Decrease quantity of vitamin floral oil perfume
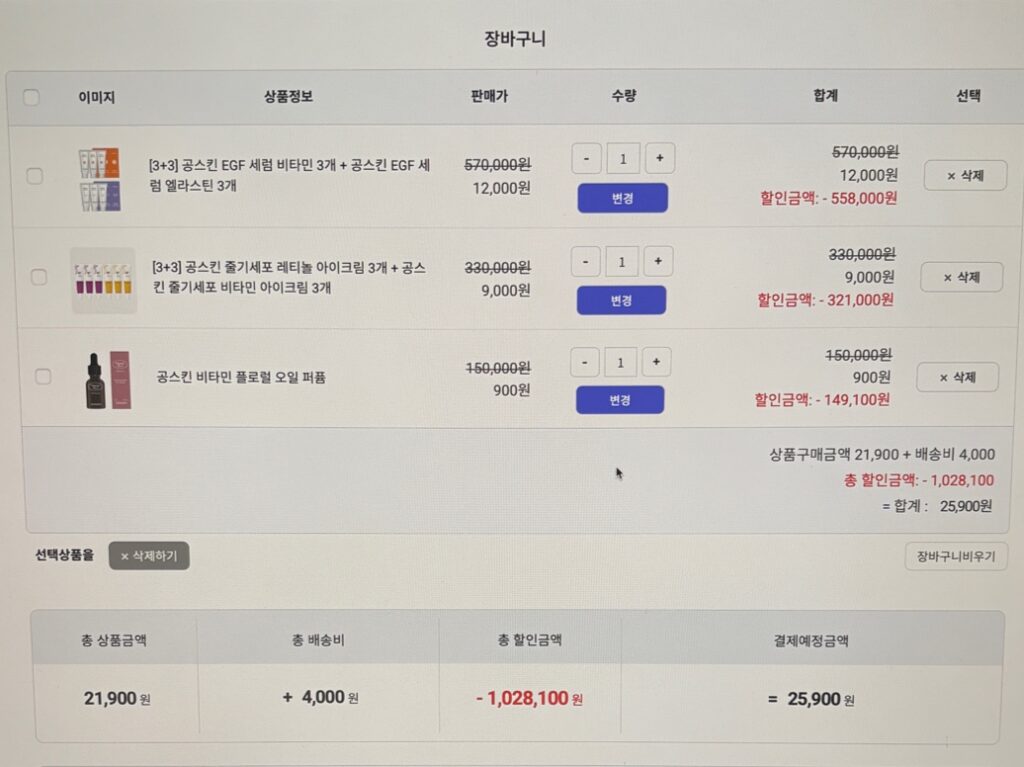The image size is (1024, 767). (x=584, y=362)
